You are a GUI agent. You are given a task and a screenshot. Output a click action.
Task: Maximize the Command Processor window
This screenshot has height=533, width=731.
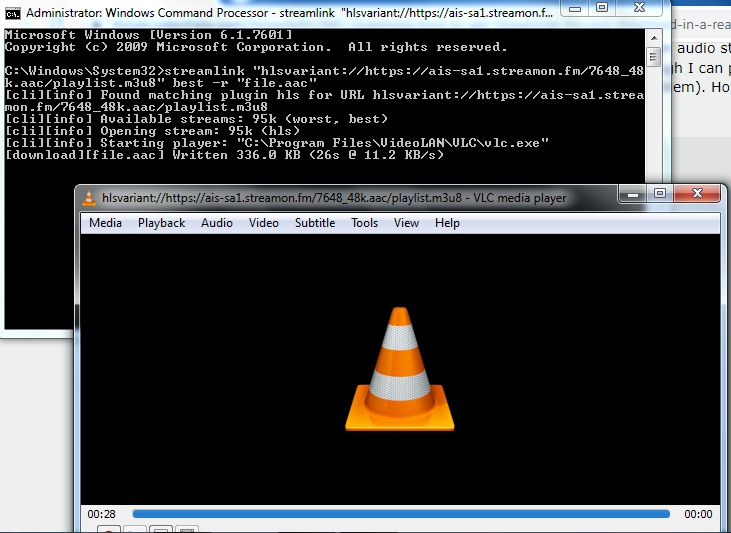602,8
